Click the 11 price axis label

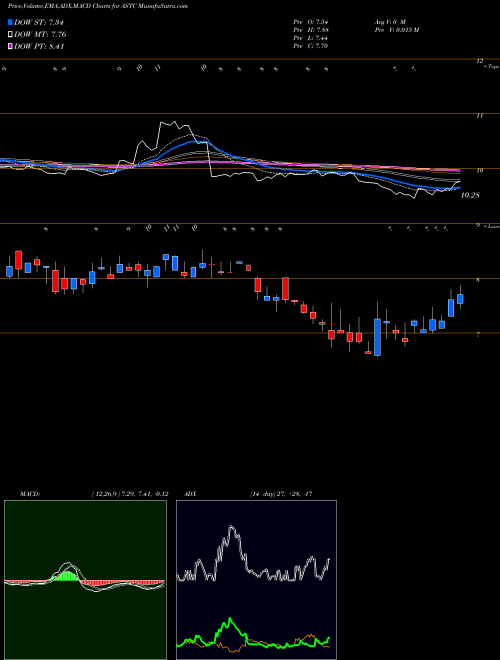(479, 116)
